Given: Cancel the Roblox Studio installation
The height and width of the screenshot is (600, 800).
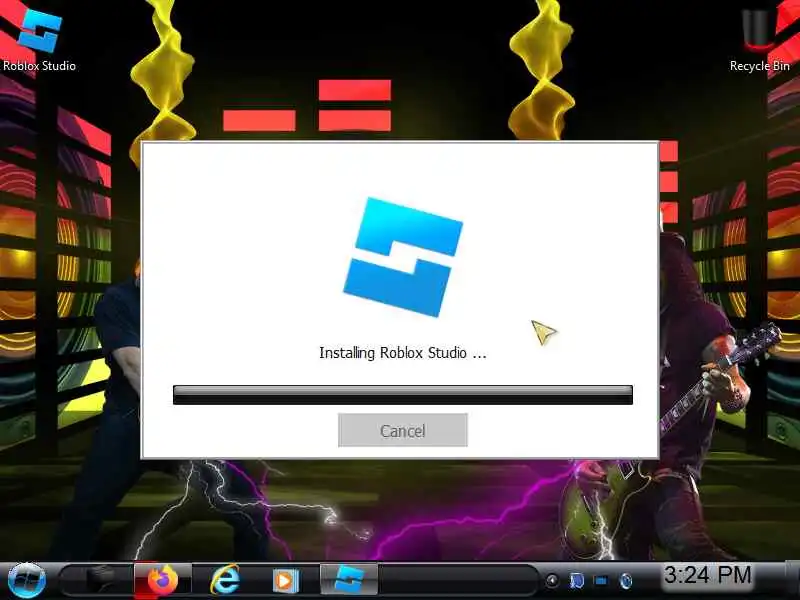Looking at the screenshot, I should coord(403,430).
